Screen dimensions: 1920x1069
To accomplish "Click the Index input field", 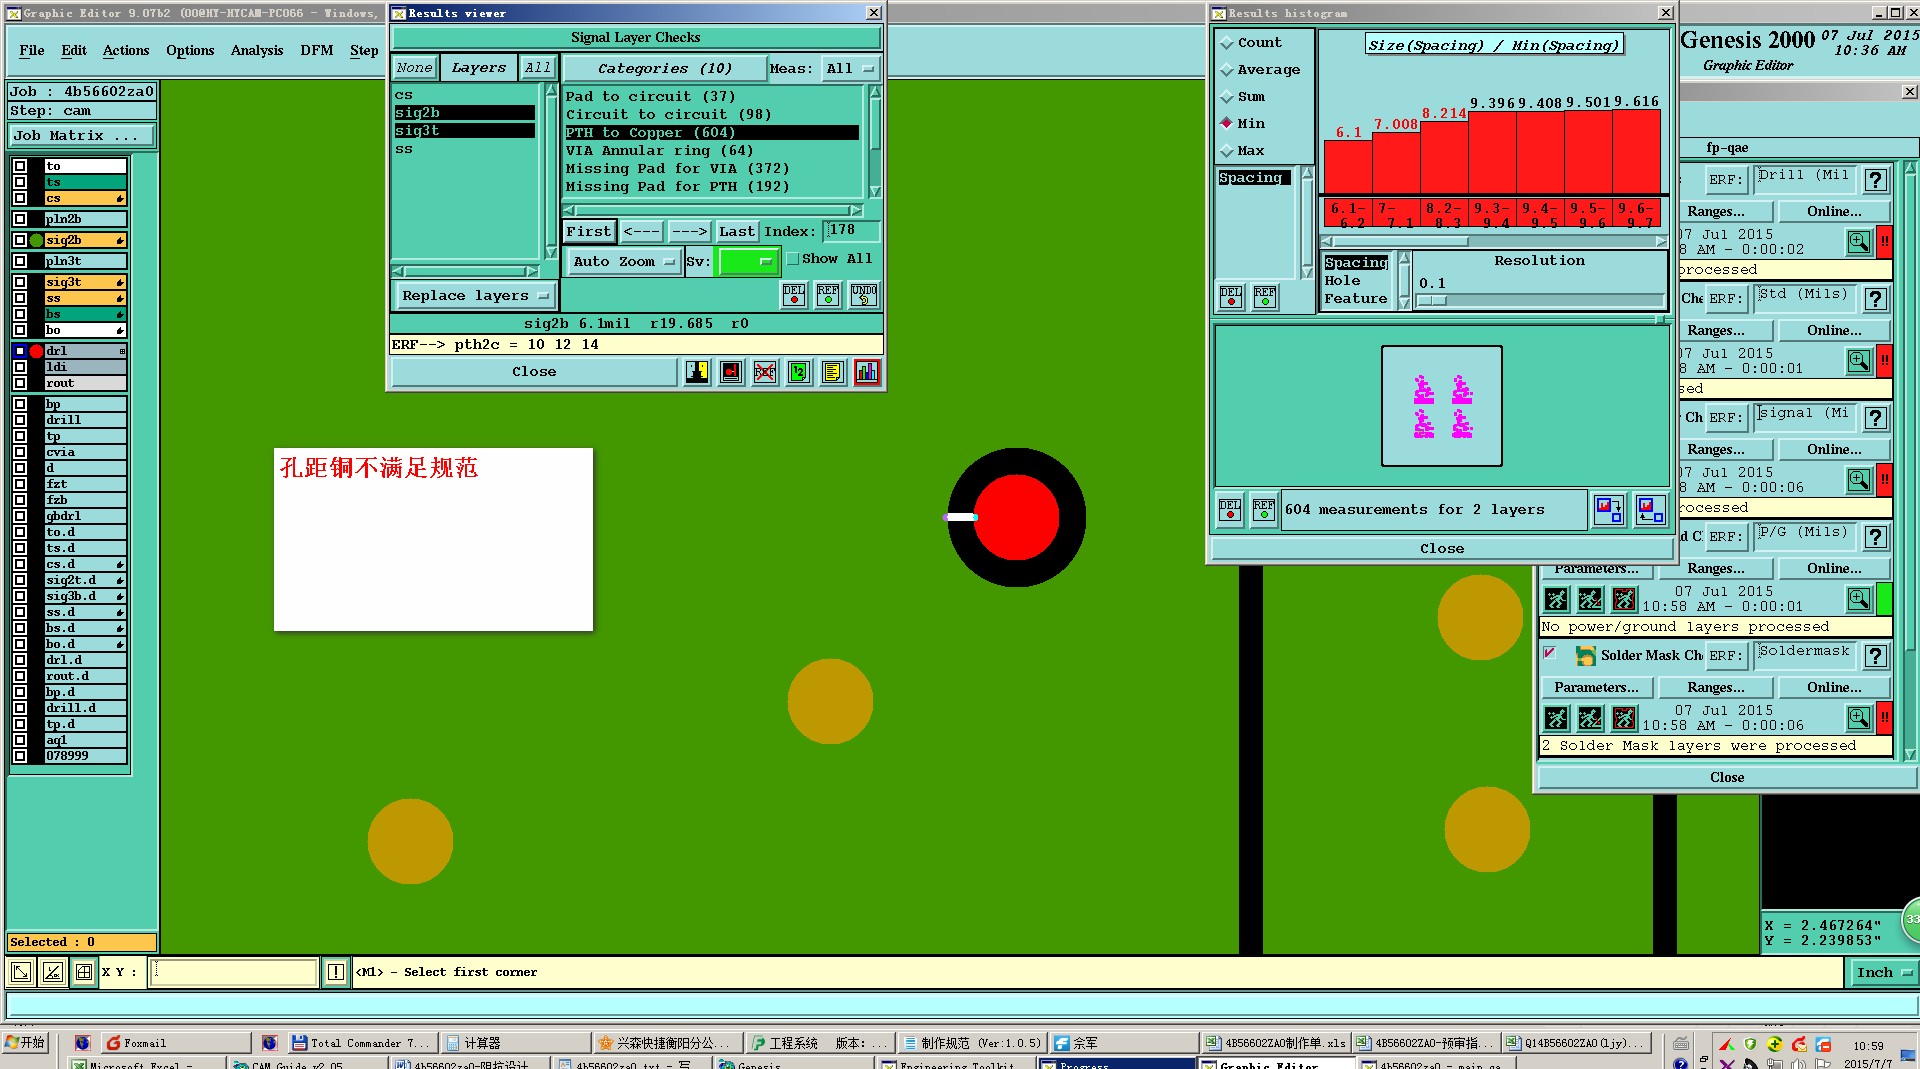I will (851, 231).
